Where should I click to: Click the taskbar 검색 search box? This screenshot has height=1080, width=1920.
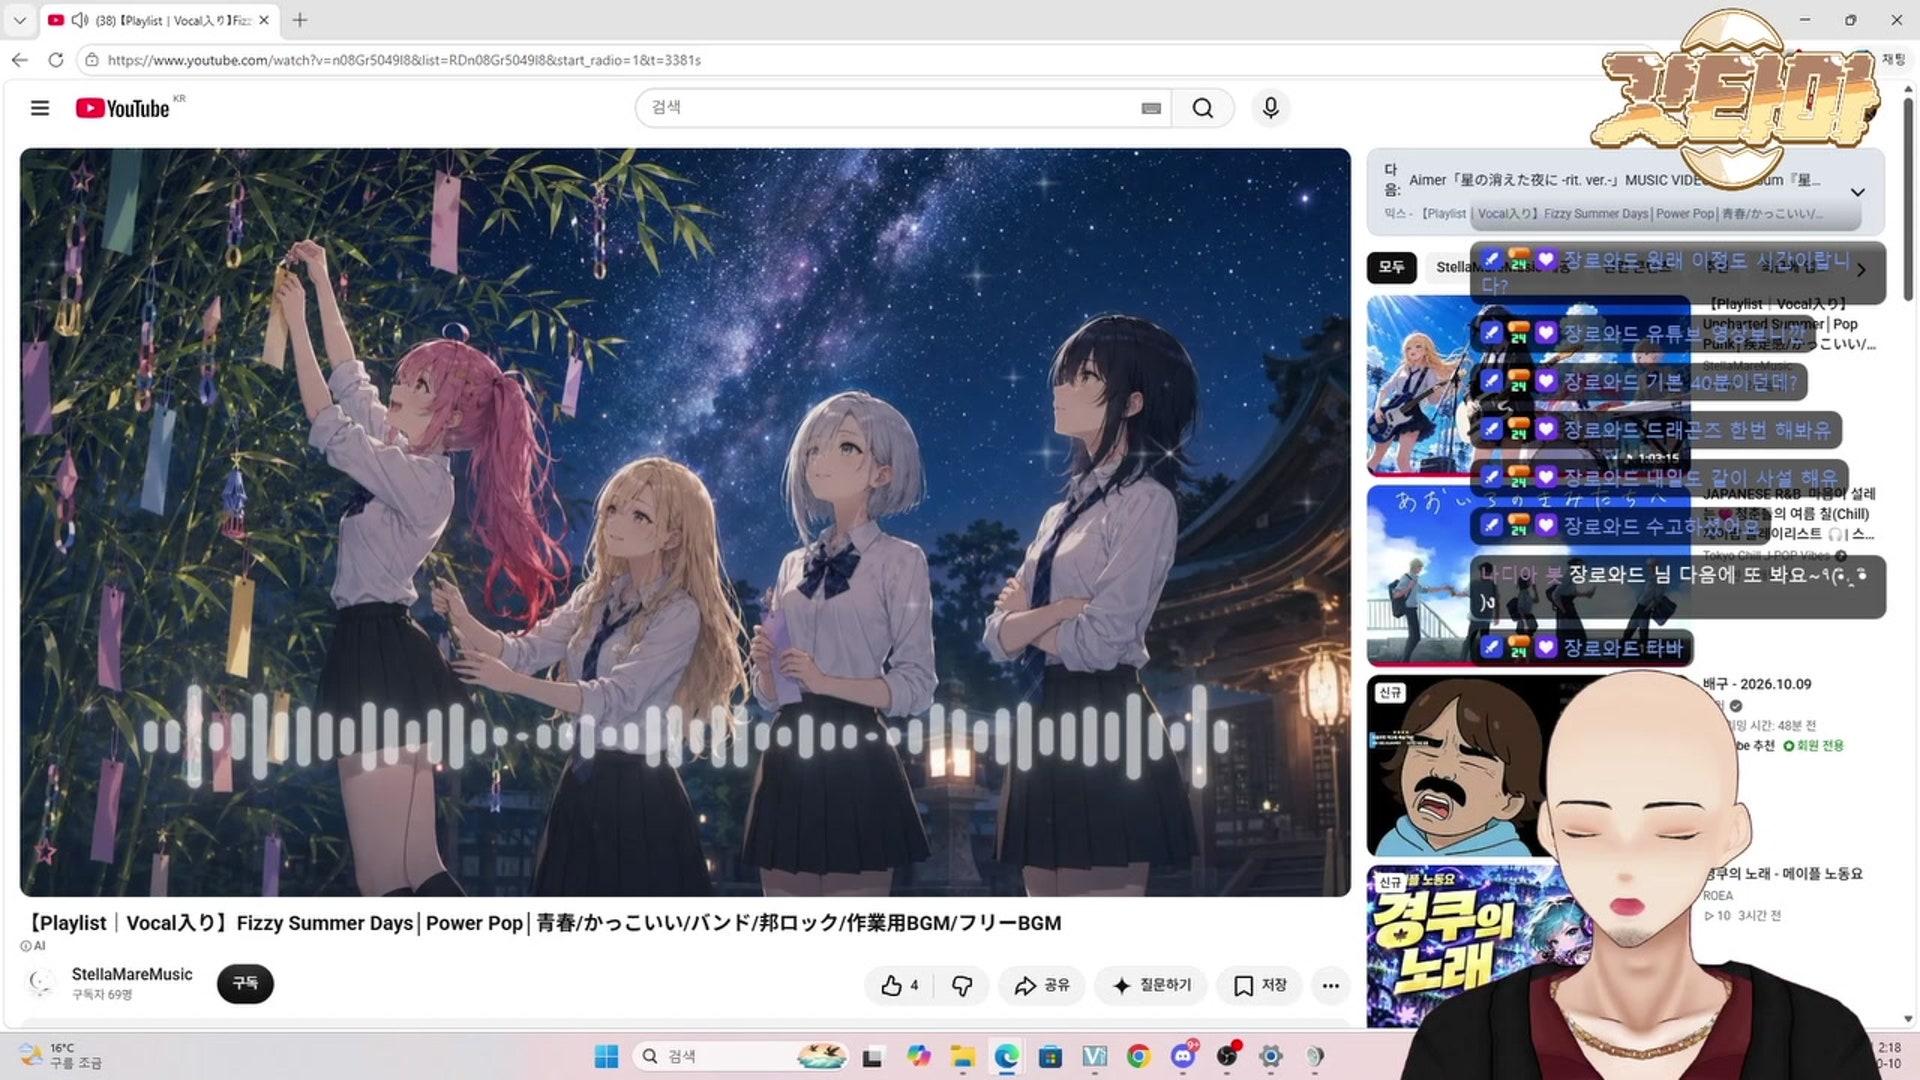(741, 1056)
